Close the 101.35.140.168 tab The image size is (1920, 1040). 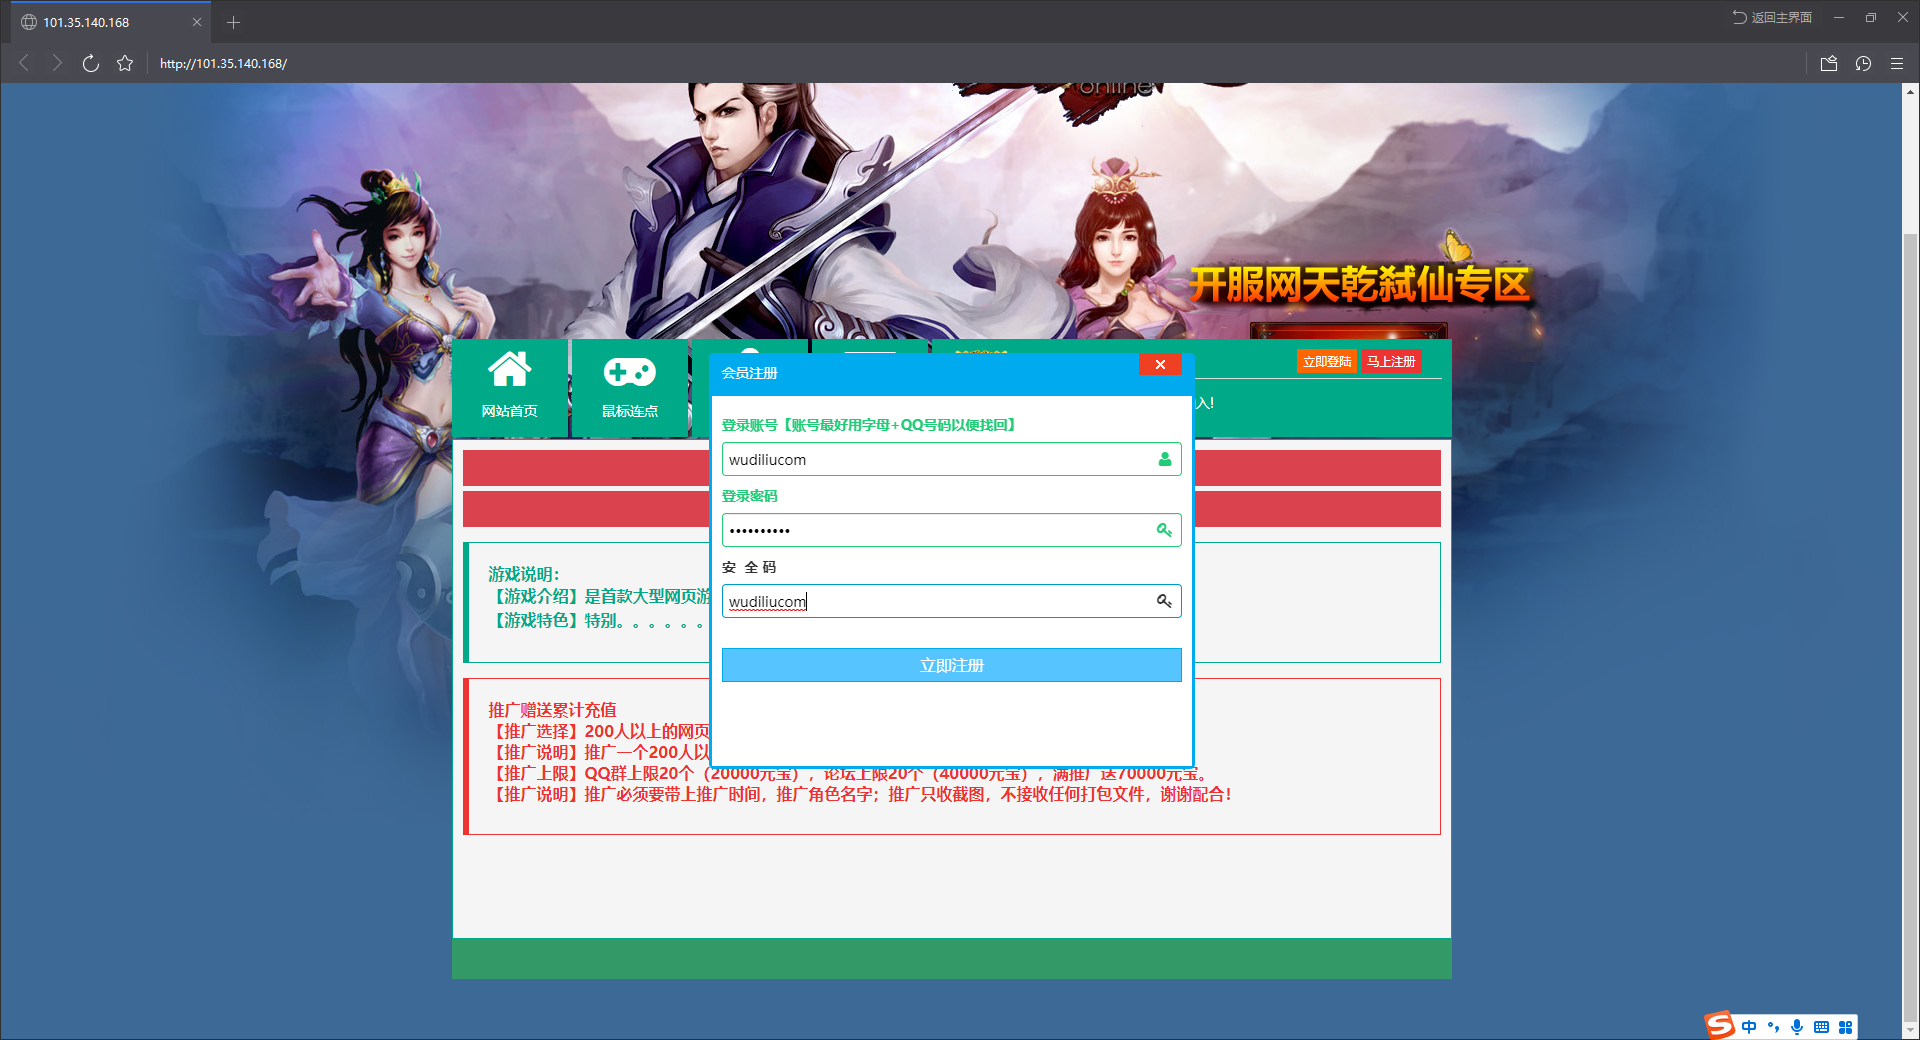[196, 22]
